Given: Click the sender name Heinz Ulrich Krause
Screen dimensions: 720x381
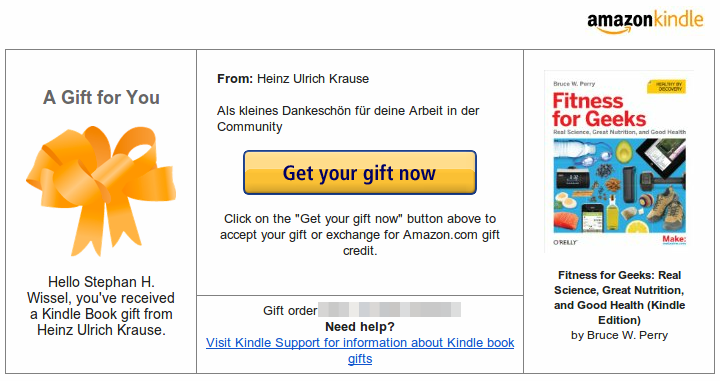Looking at the screenshot, I should [x=313, y=79].
